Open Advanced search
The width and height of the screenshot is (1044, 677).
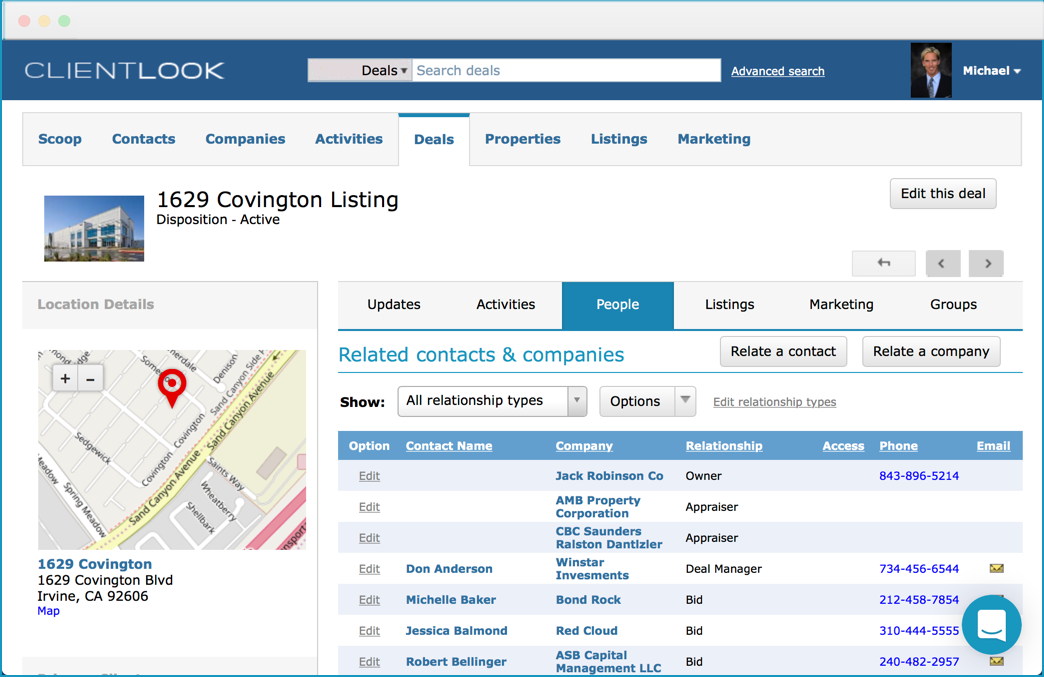[777, 70]
